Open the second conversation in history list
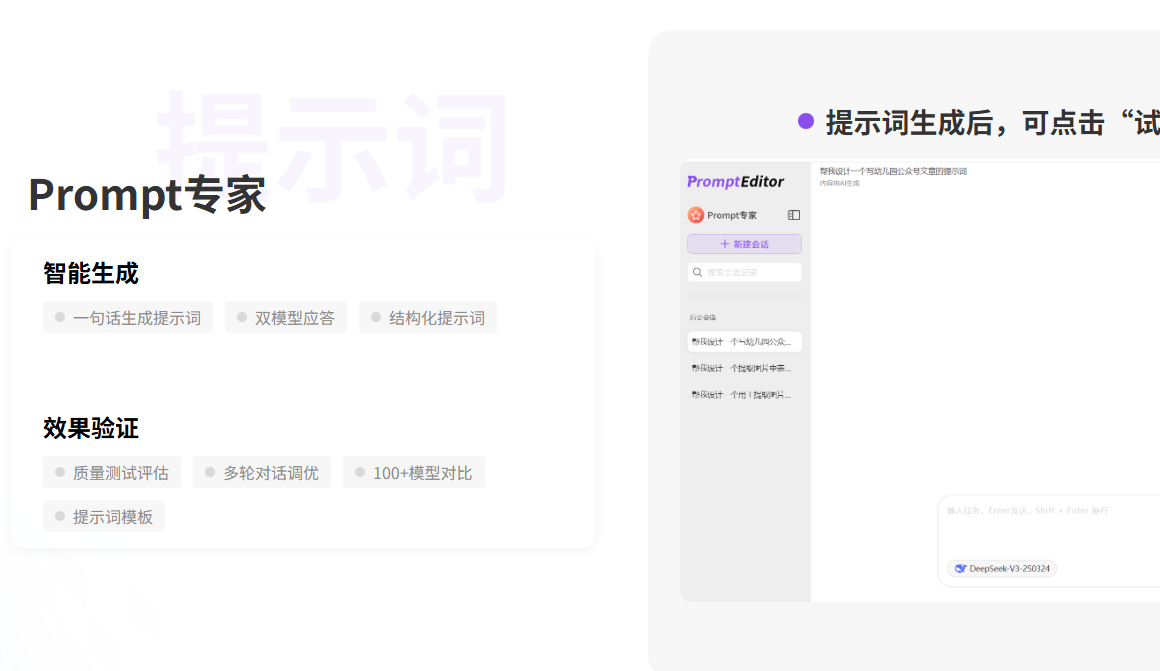This screenshot has width=1160, height=671. (x=744, y=368)
